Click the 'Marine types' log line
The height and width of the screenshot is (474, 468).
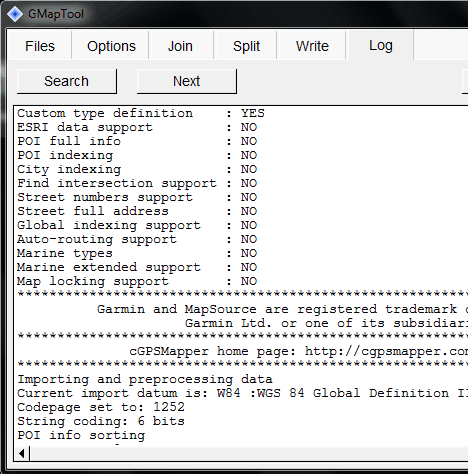click(x=137, y=253)
